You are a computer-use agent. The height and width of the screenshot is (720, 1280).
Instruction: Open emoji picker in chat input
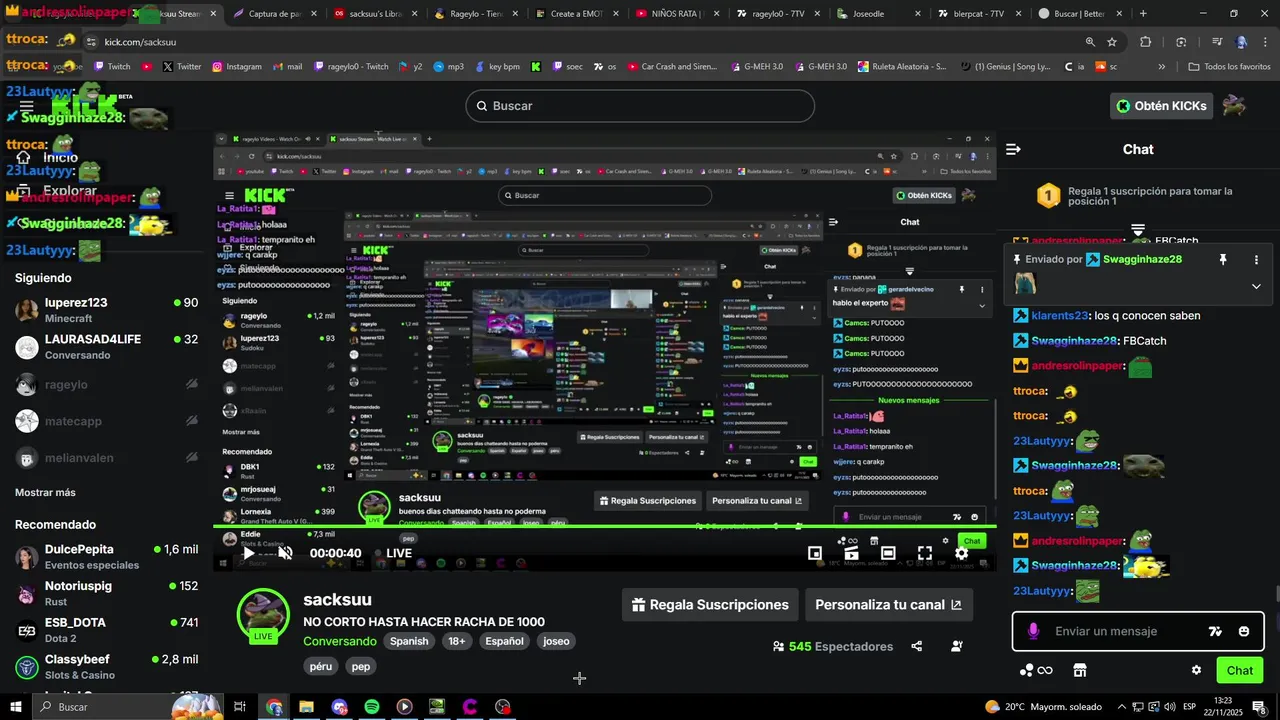point(1244,631)
